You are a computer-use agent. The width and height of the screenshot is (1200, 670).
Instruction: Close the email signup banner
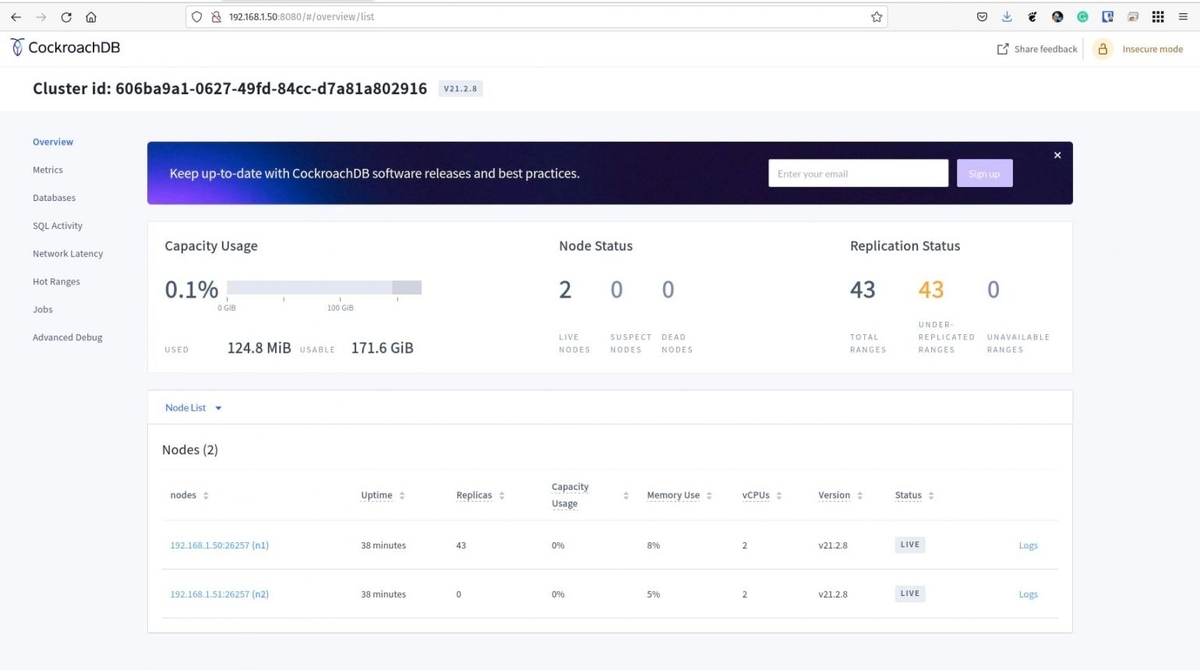point(1057,155)
